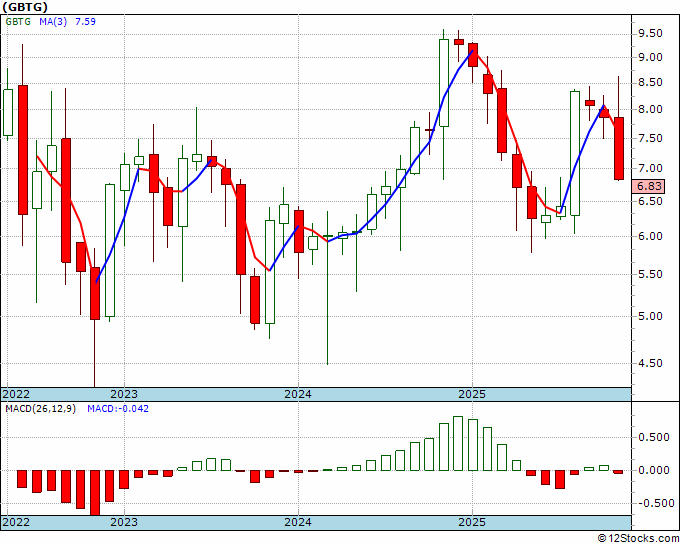Click the tallest green candle peaking near 9.50

[444, 83]
